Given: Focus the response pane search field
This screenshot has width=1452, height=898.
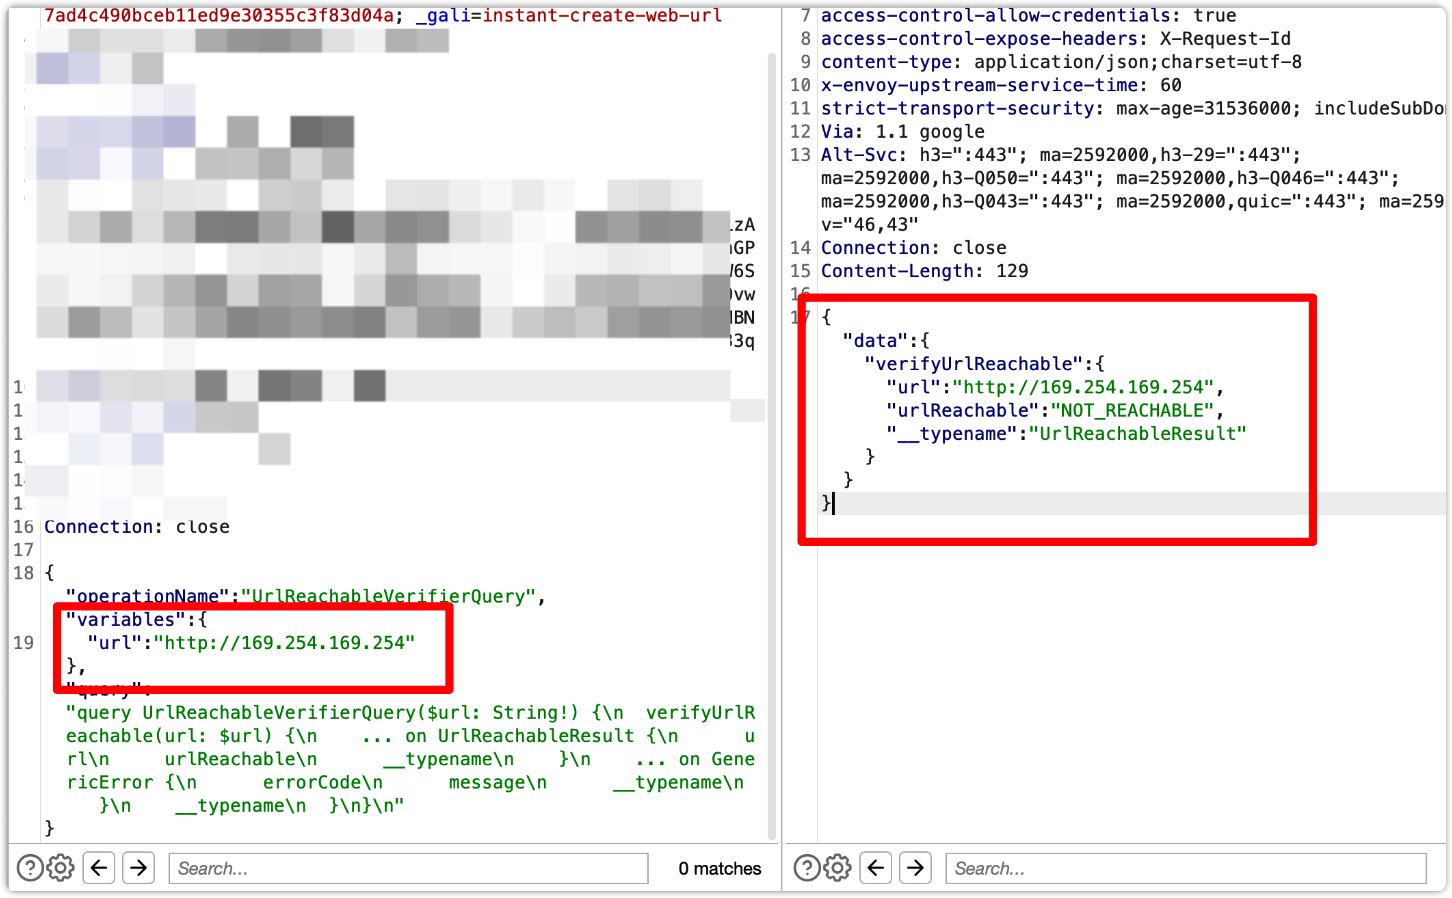Looking at the screenshot, I should coord(1186,868).
